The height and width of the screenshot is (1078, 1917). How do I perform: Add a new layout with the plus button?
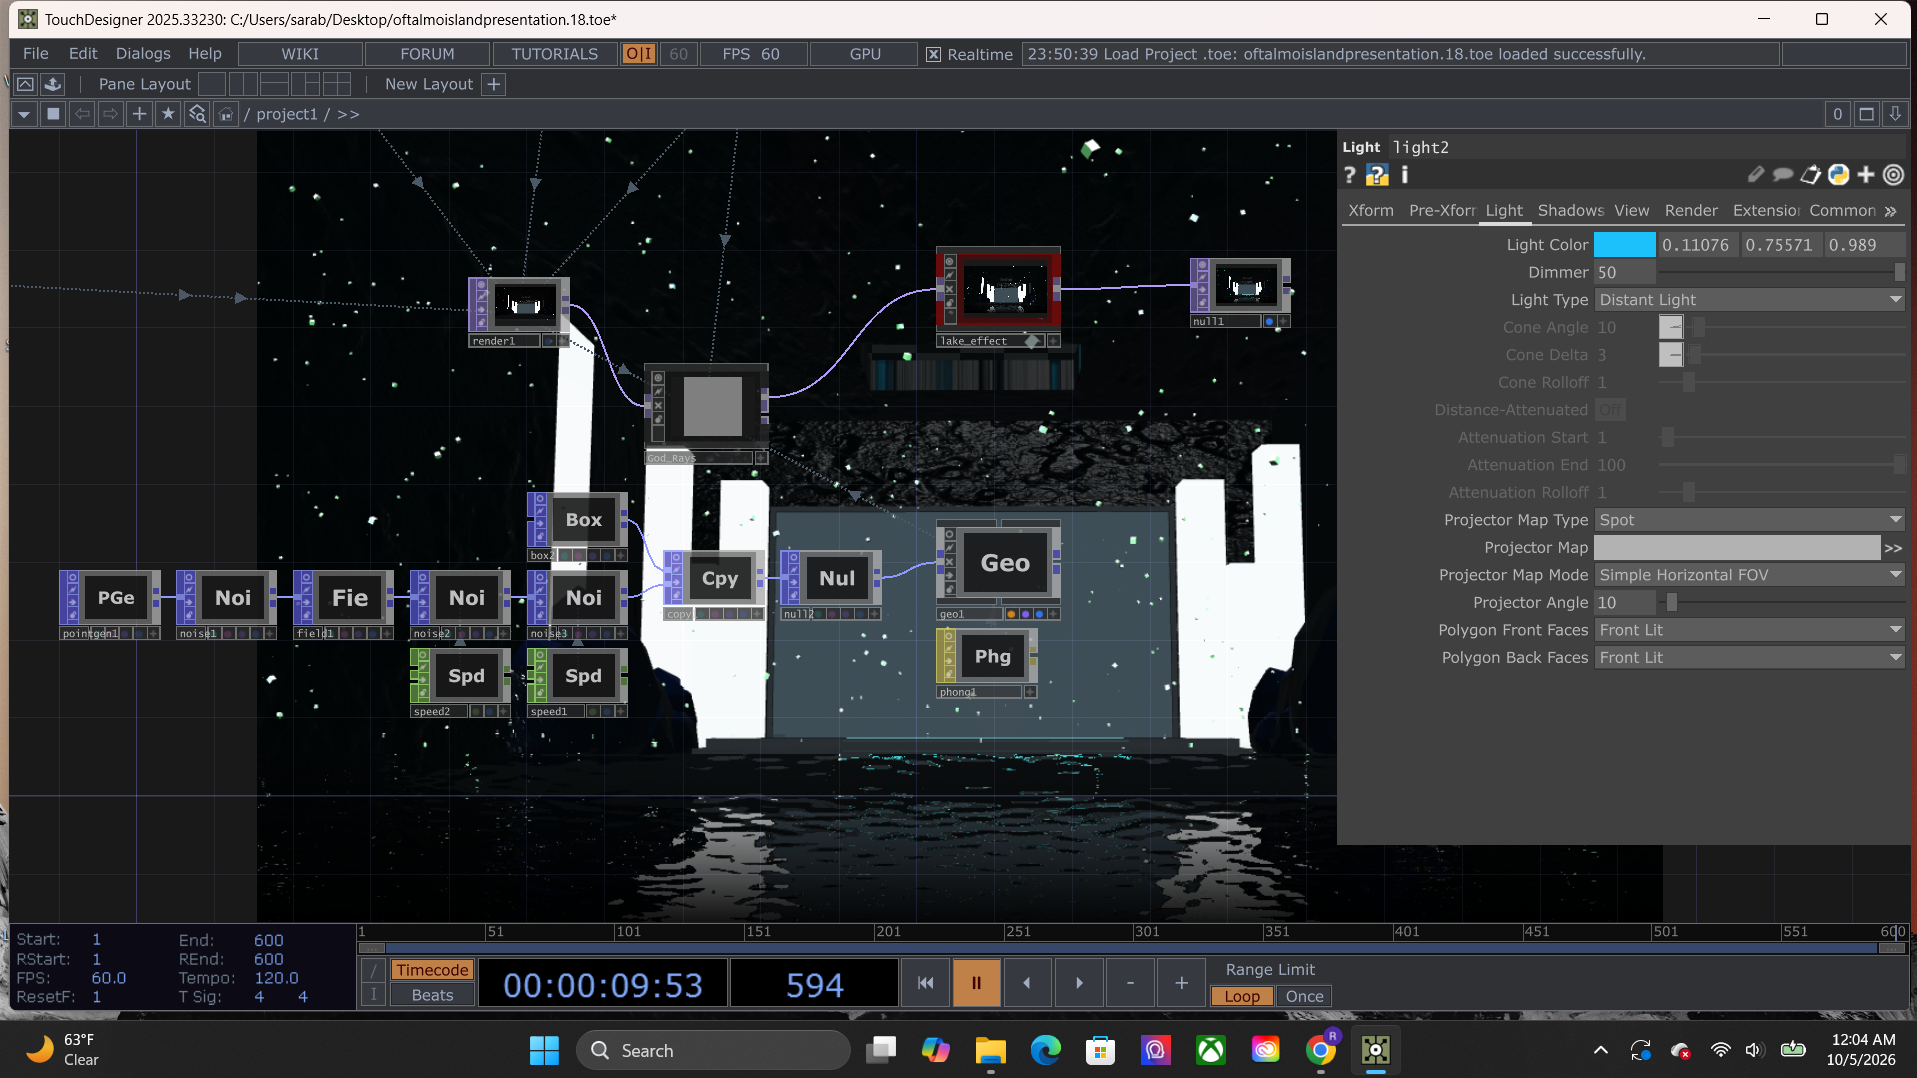click(x=494, y=84)
